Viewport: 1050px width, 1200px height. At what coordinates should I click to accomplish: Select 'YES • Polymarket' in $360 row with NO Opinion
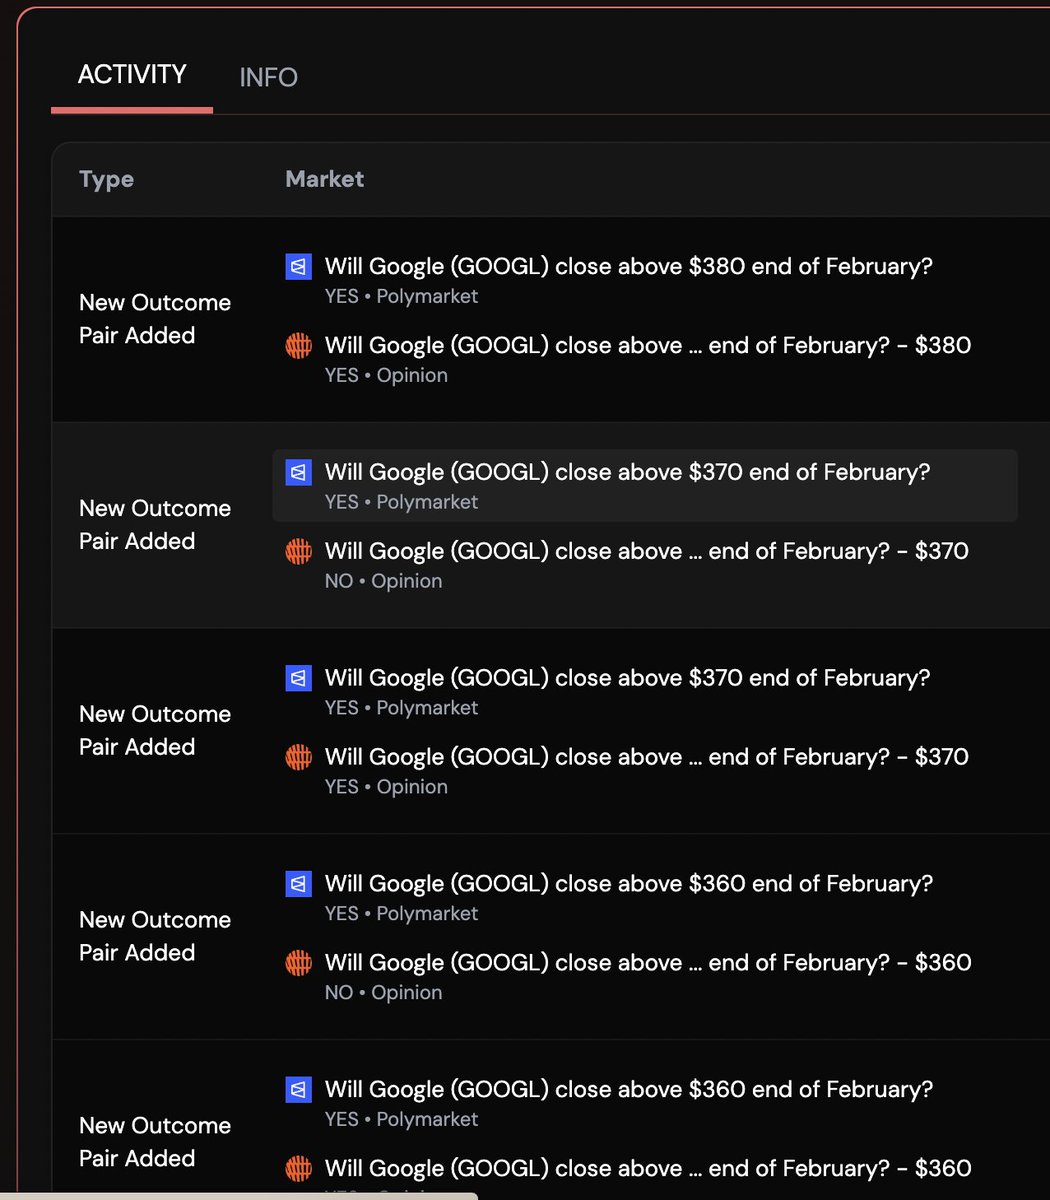(x=401, y=915)
